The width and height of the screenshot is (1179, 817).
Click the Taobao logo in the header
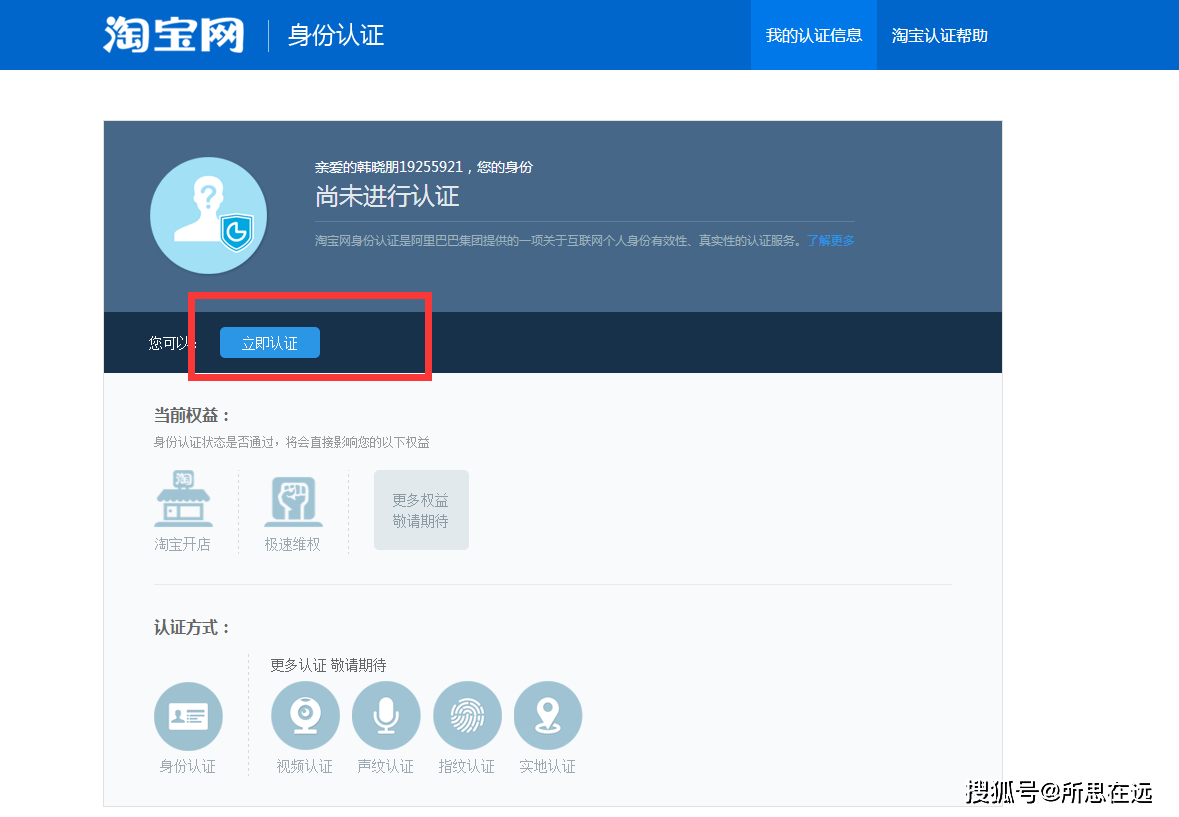pos(174,35)
